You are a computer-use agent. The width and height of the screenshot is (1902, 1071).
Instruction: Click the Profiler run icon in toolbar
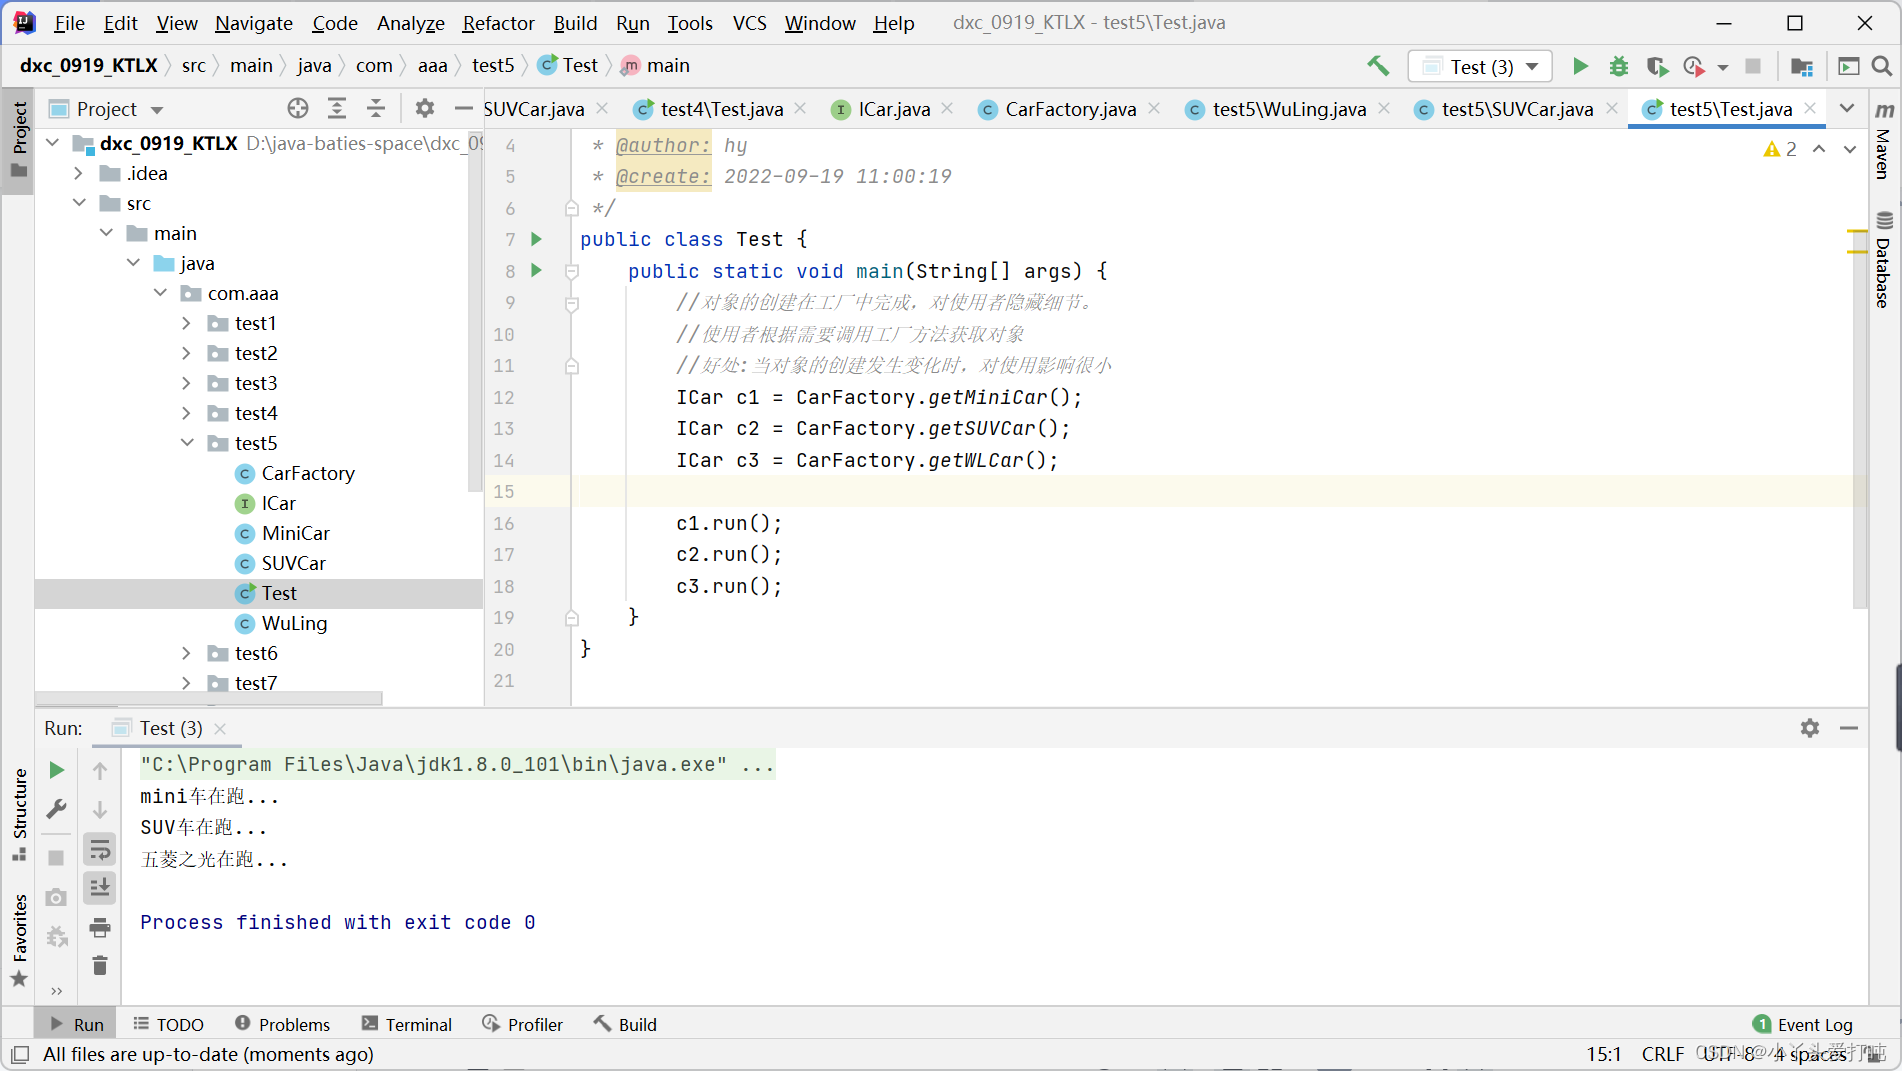(1694, 66)
